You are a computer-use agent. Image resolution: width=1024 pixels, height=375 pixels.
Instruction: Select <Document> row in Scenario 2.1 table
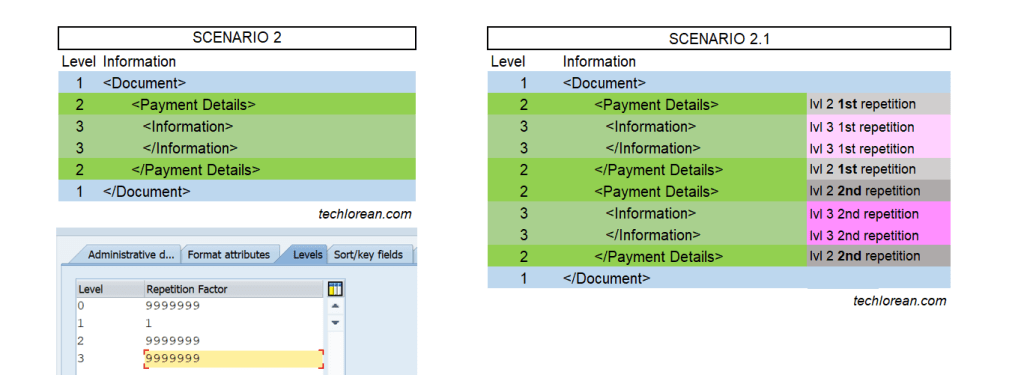click(719, 83)
